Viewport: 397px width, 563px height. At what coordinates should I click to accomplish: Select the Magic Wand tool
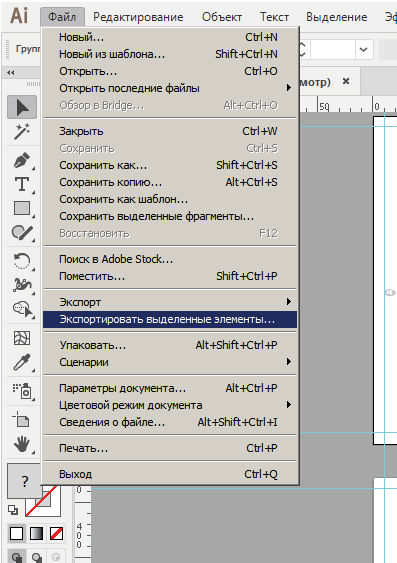point(22,132)
